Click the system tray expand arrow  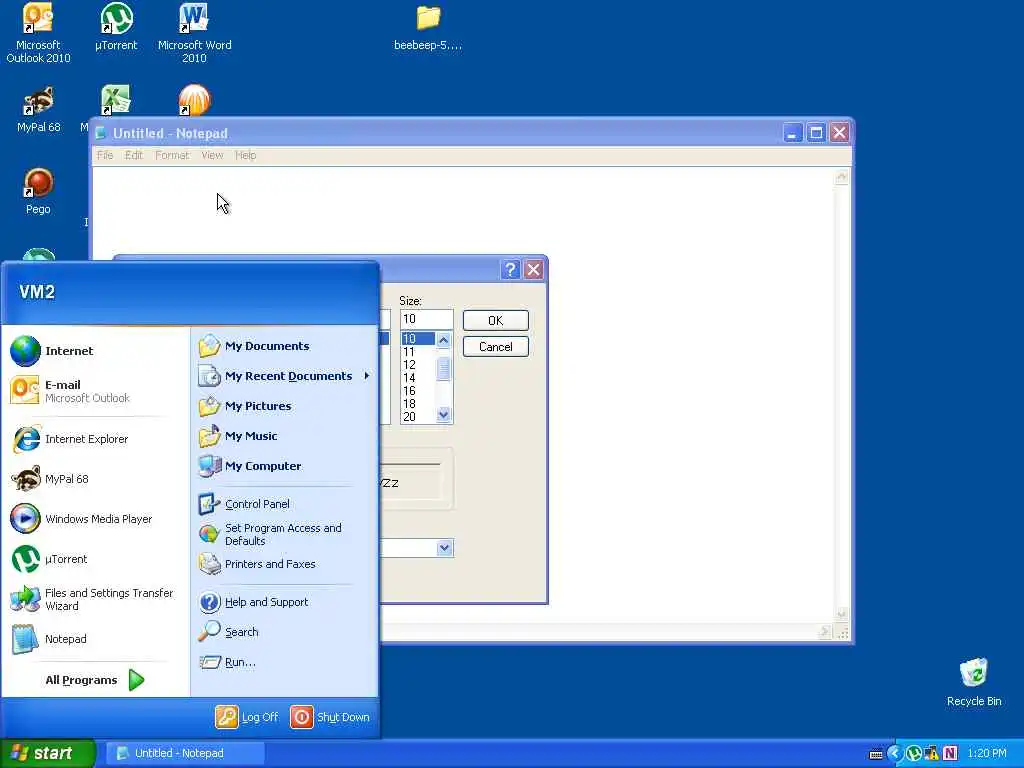(895, 753)
